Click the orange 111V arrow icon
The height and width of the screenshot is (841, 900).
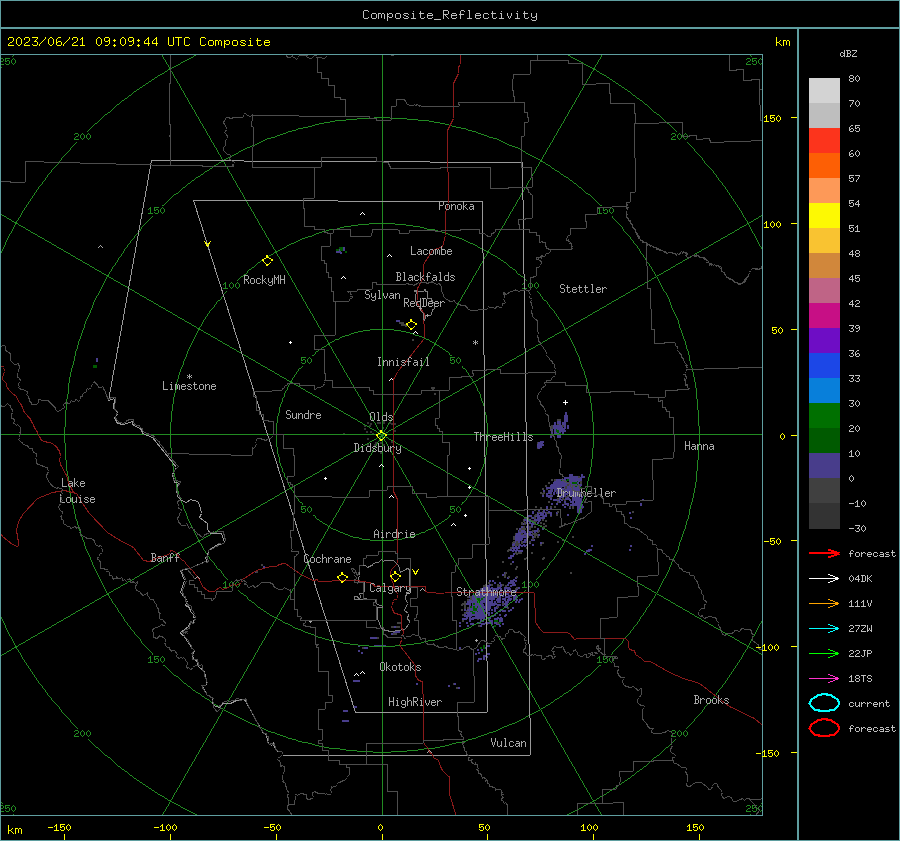click(824, 603)
